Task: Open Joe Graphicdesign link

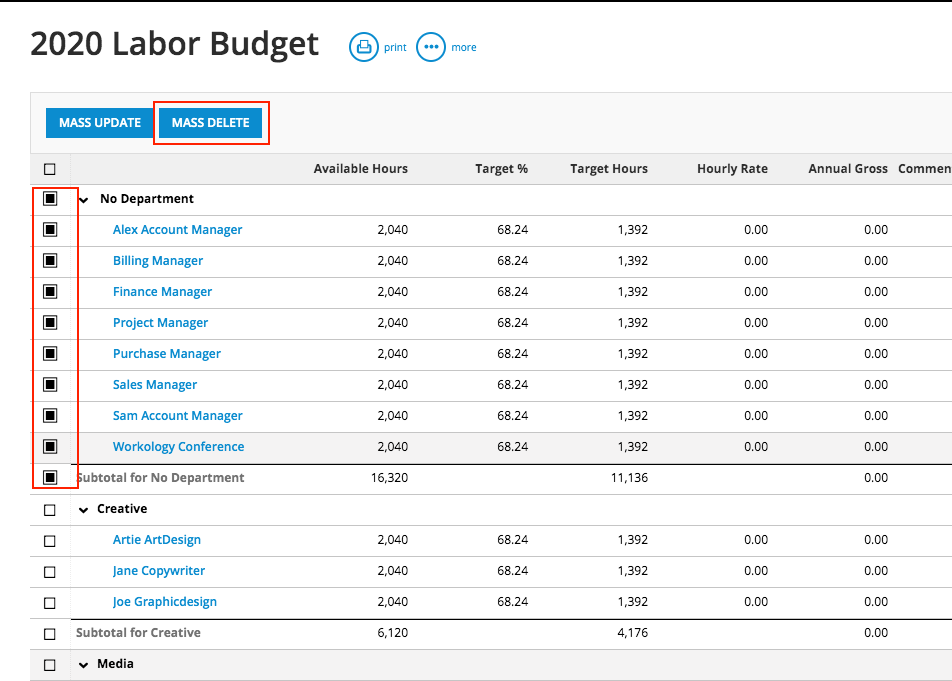Action: pos(165,601)
